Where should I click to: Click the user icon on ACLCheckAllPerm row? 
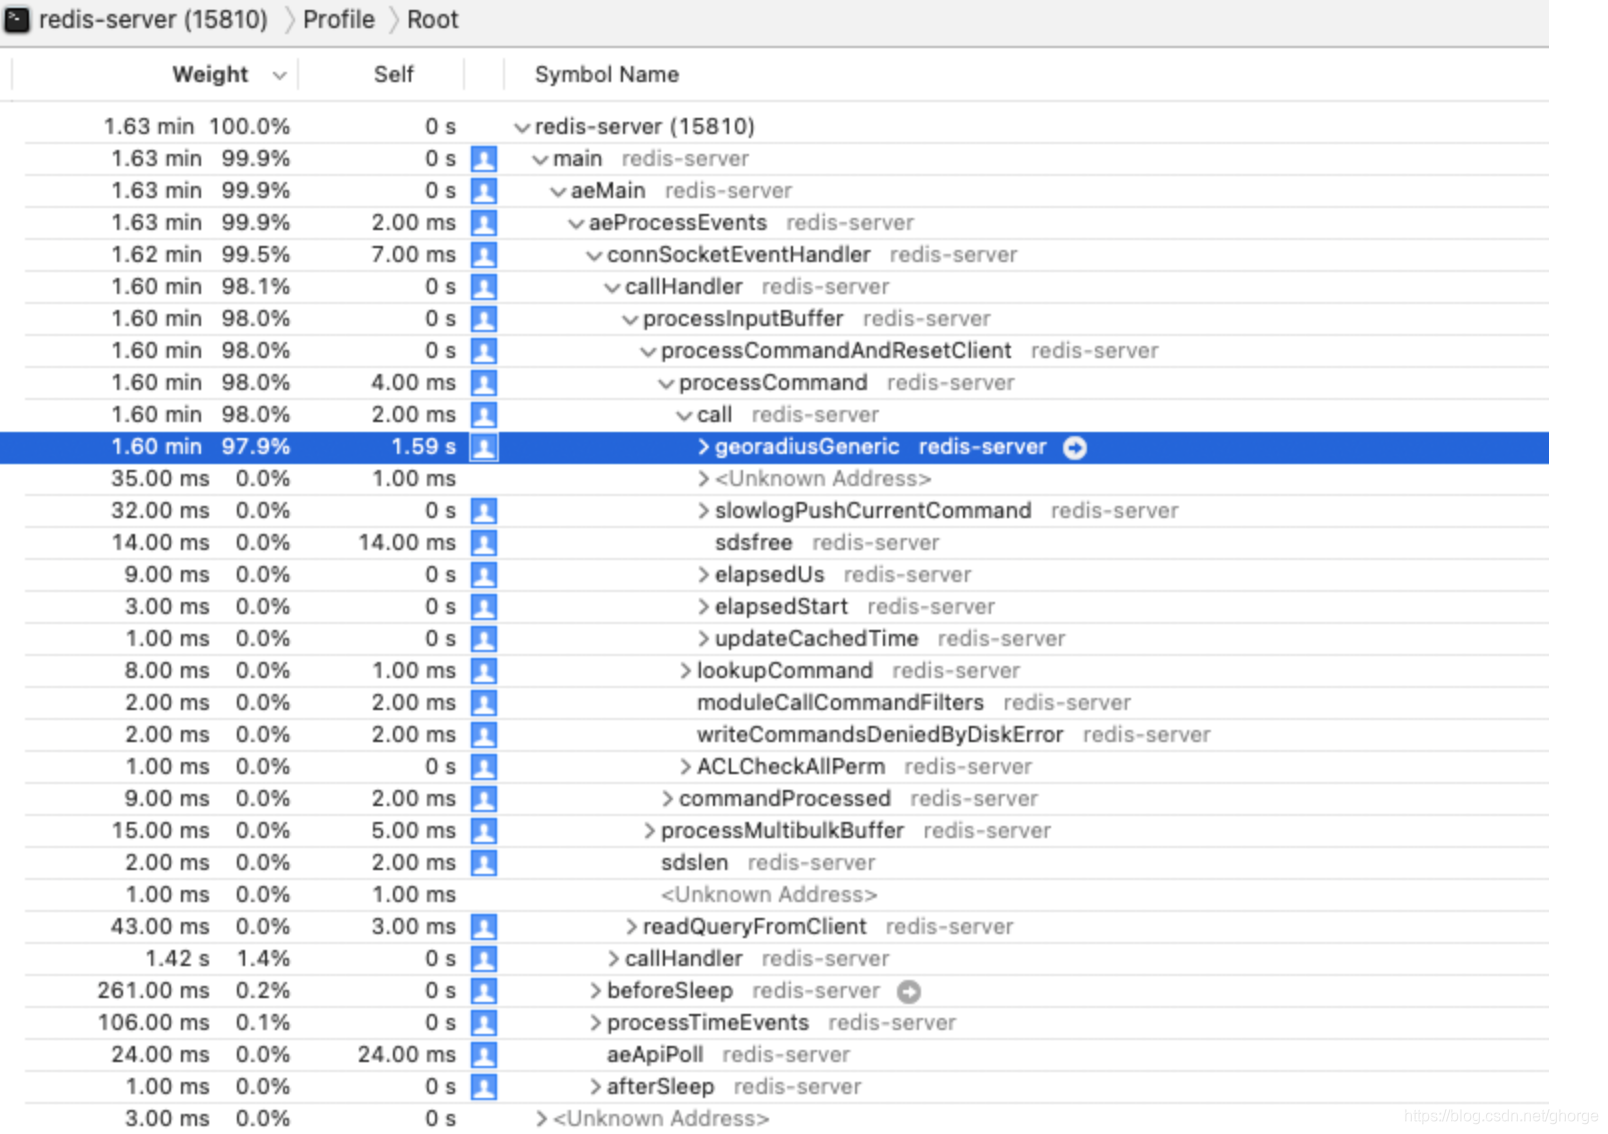[484, 767]
